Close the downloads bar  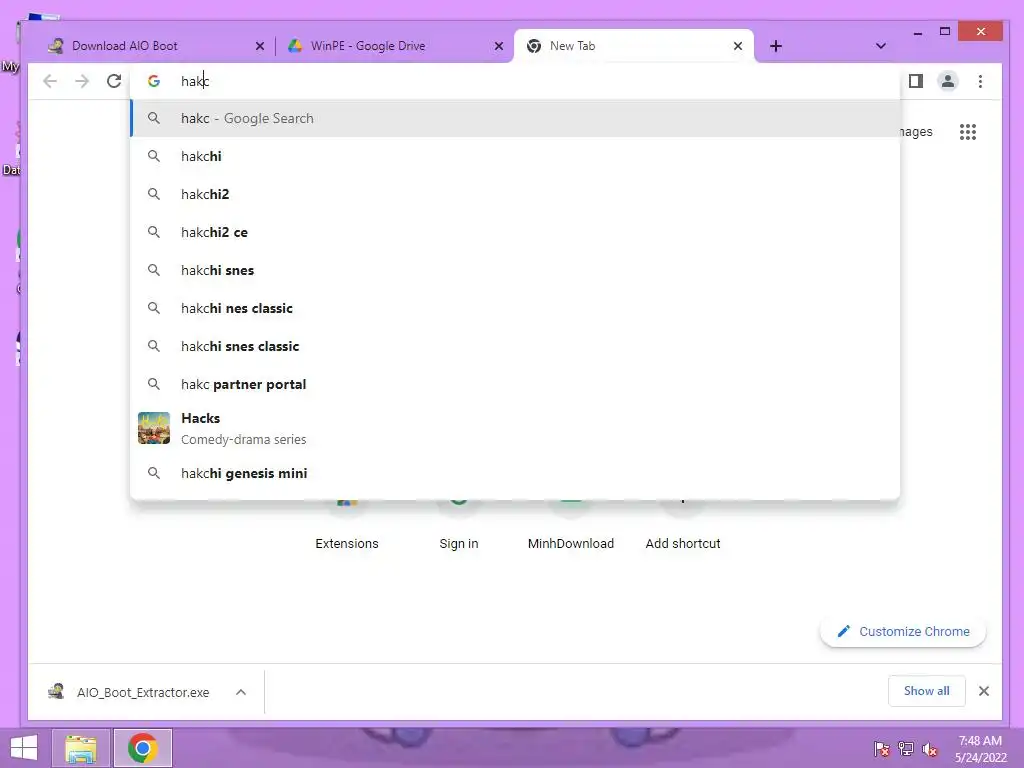tap(984, 691)
